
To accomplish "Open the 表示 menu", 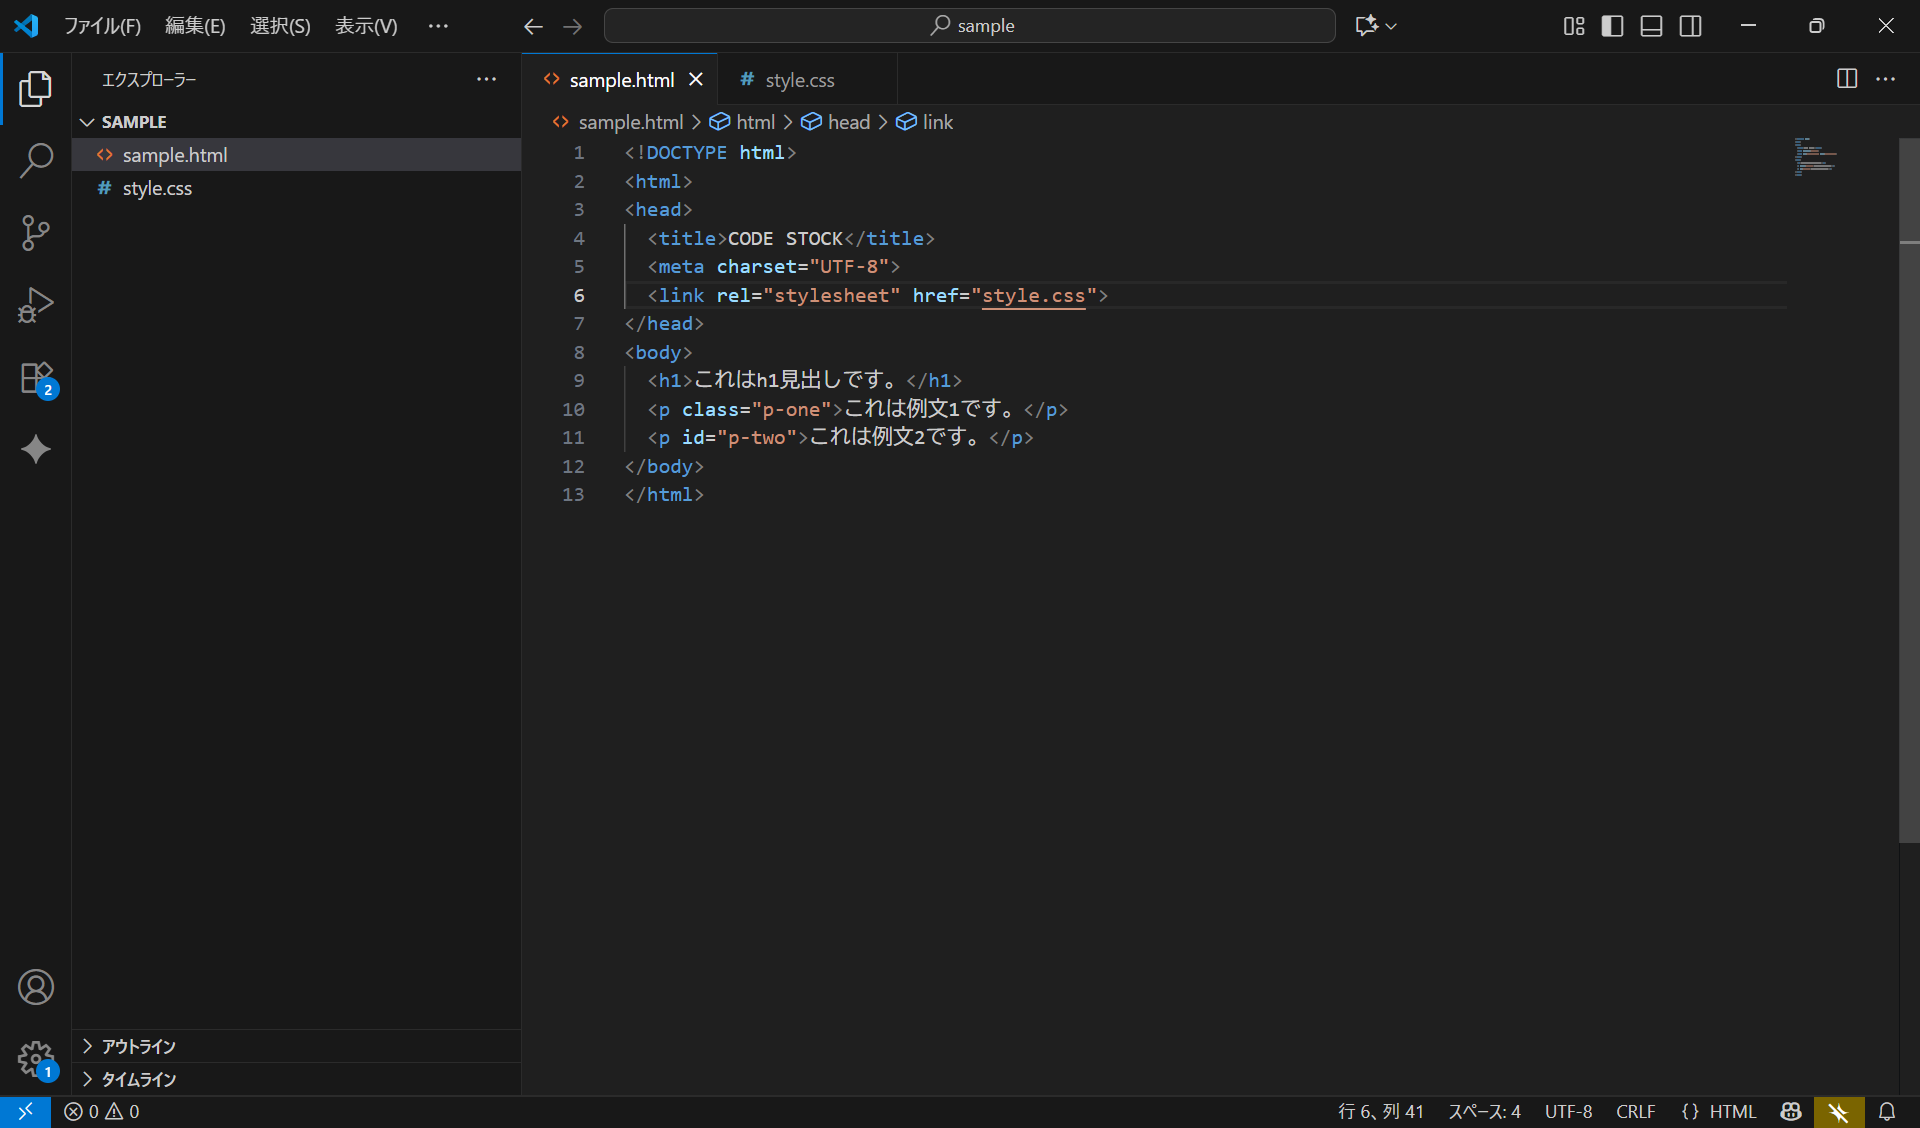I will click(365, 25).
